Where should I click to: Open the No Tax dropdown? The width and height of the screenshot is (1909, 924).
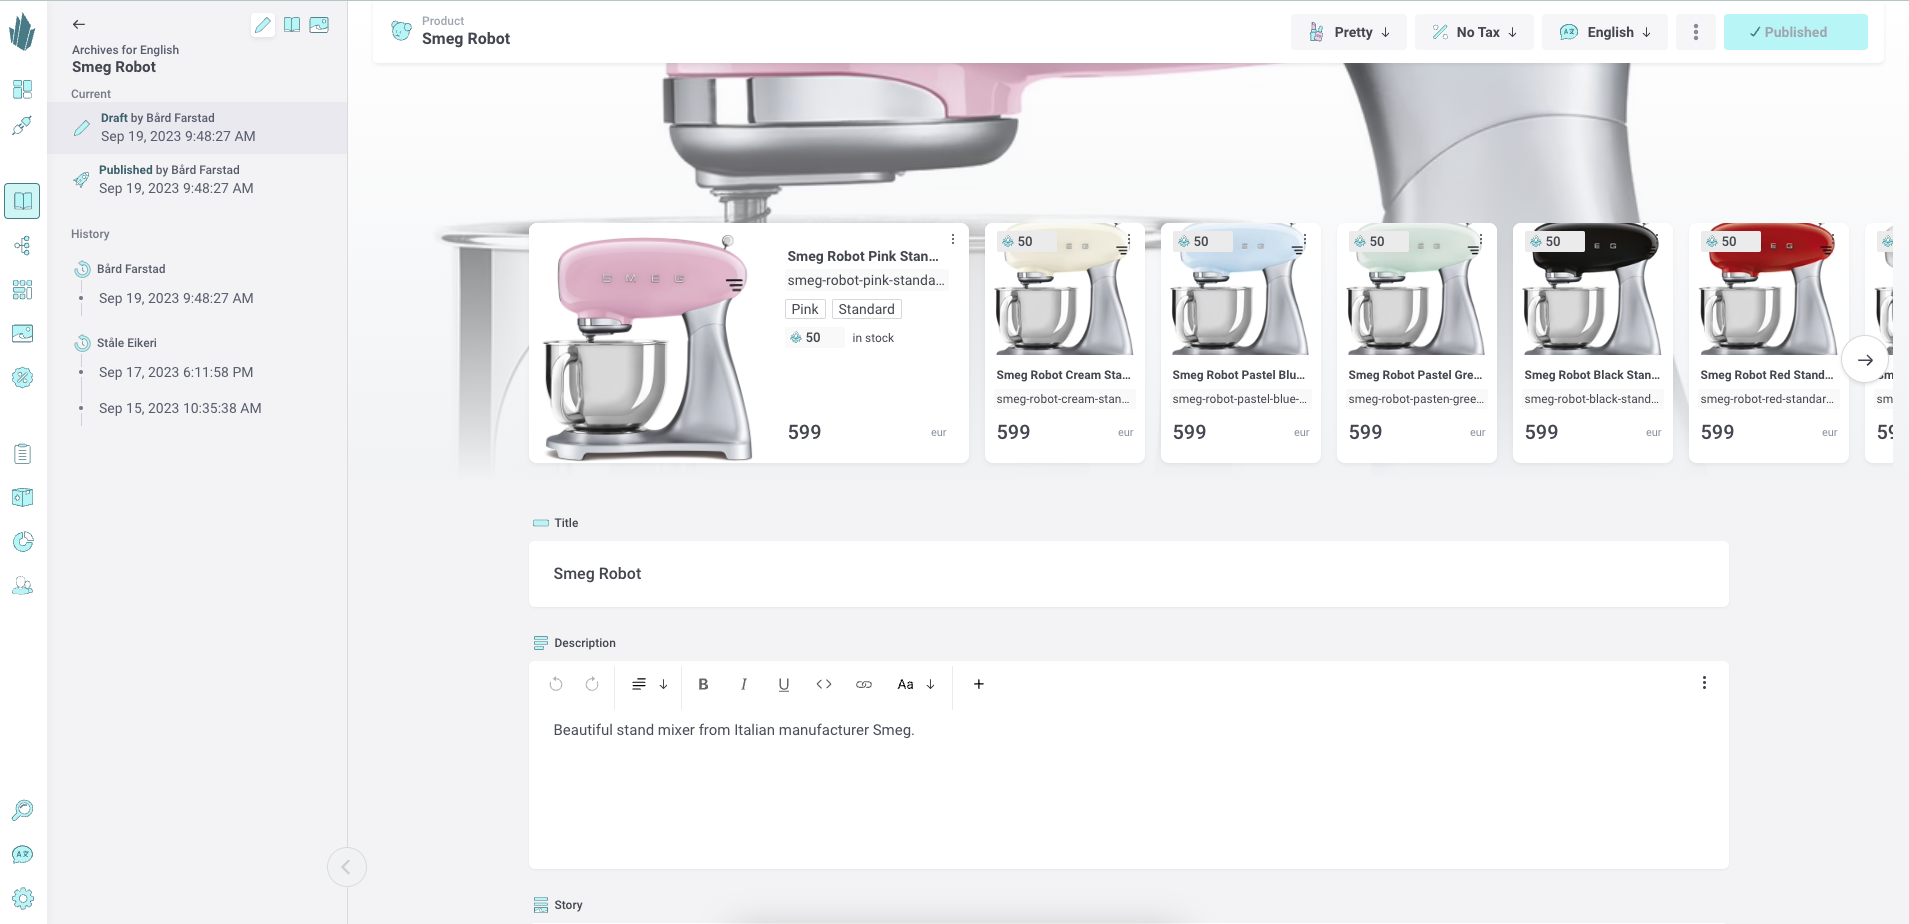(1475, 32)
